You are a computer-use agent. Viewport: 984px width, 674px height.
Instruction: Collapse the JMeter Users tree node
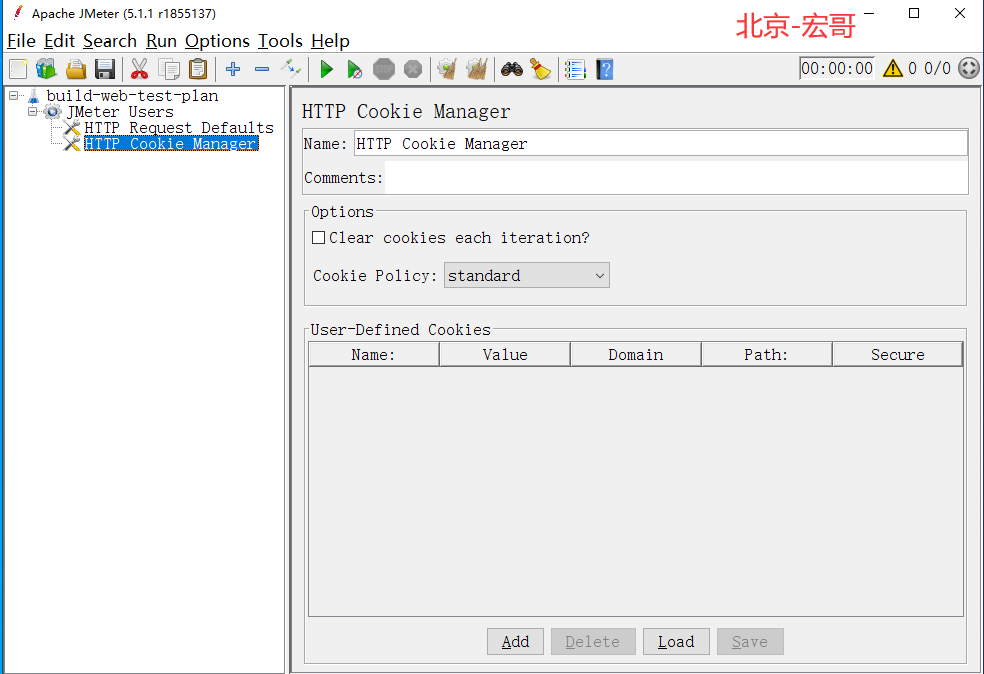coord(32,112)
